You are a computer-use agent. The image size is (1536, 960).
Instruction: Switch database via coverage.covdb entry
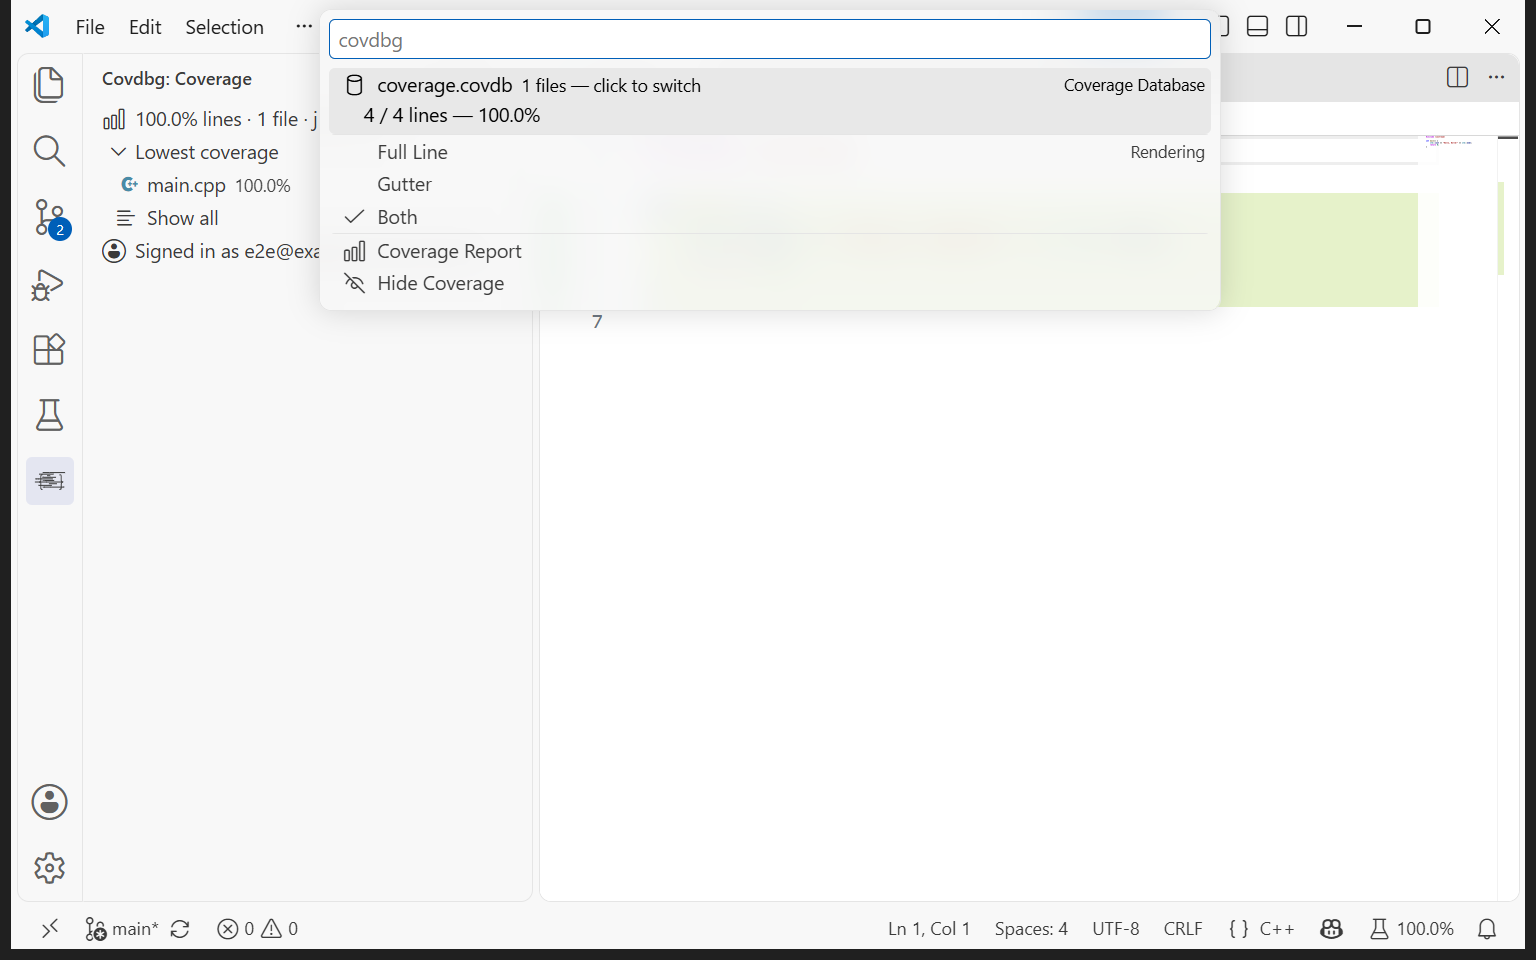(x=769, y=101)
